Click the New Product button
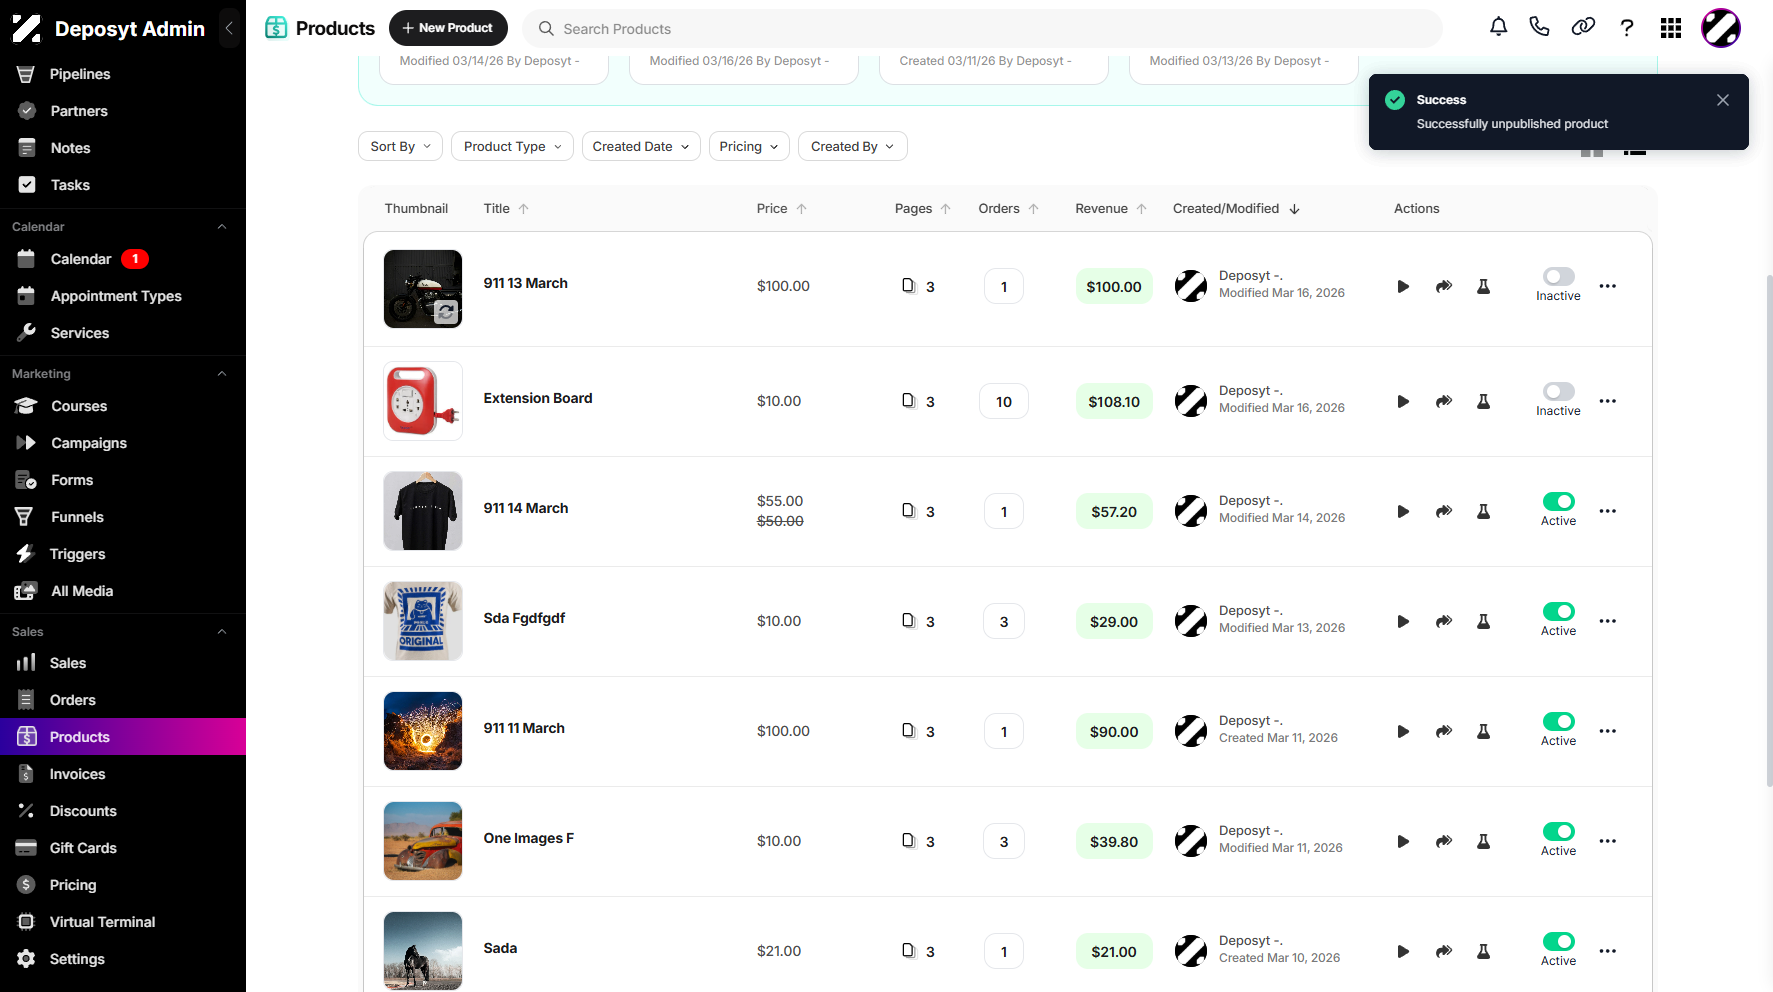The width and height of the screenshot is (1773, 992). tap(448, 28)
